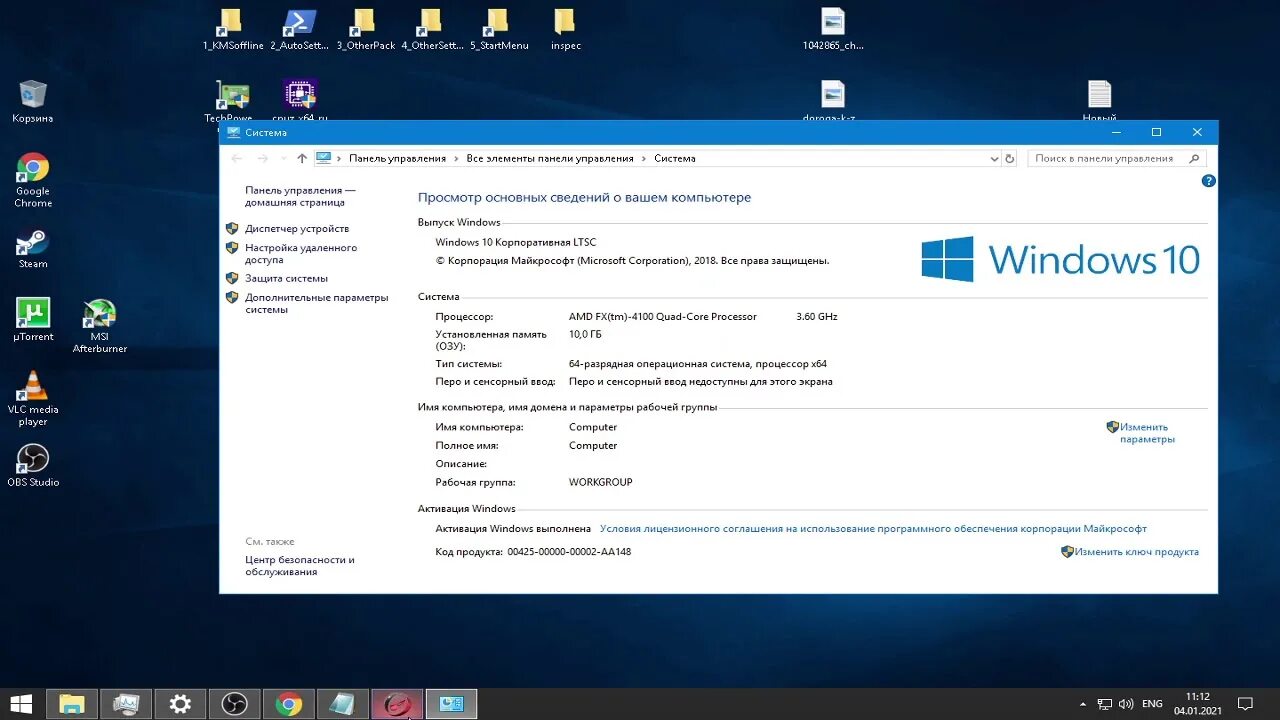Image resolution: width=1280 pixels, height=720 pixels.
Task: Click the Система window taskbar button
Action: (x=452, y=704)
